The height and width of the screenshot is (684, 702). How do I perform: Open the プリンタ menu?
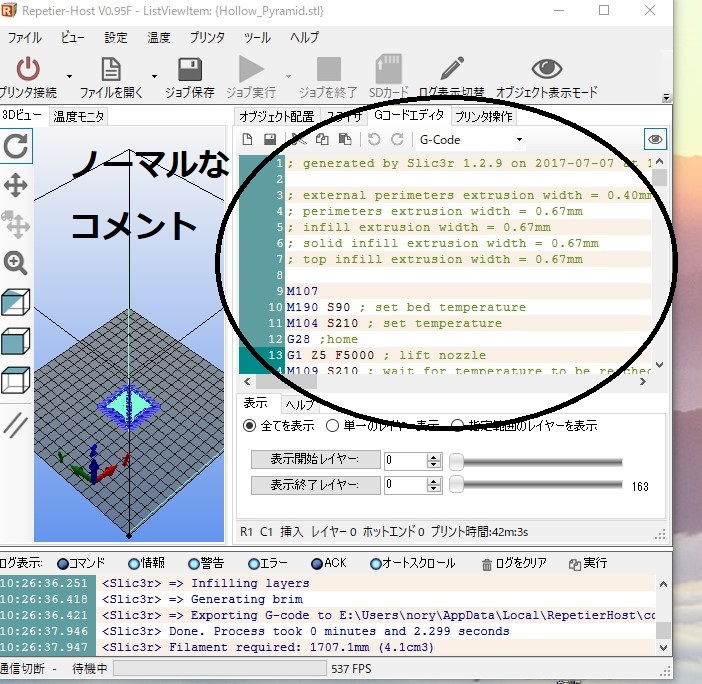[x=207, y=37]
